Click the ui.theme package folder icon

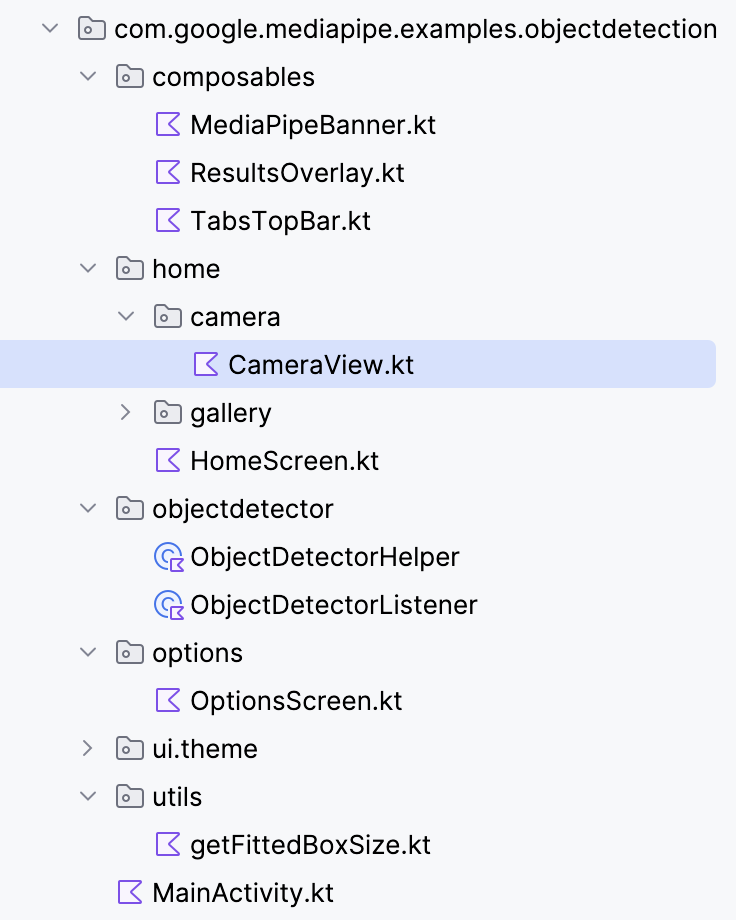130,748
